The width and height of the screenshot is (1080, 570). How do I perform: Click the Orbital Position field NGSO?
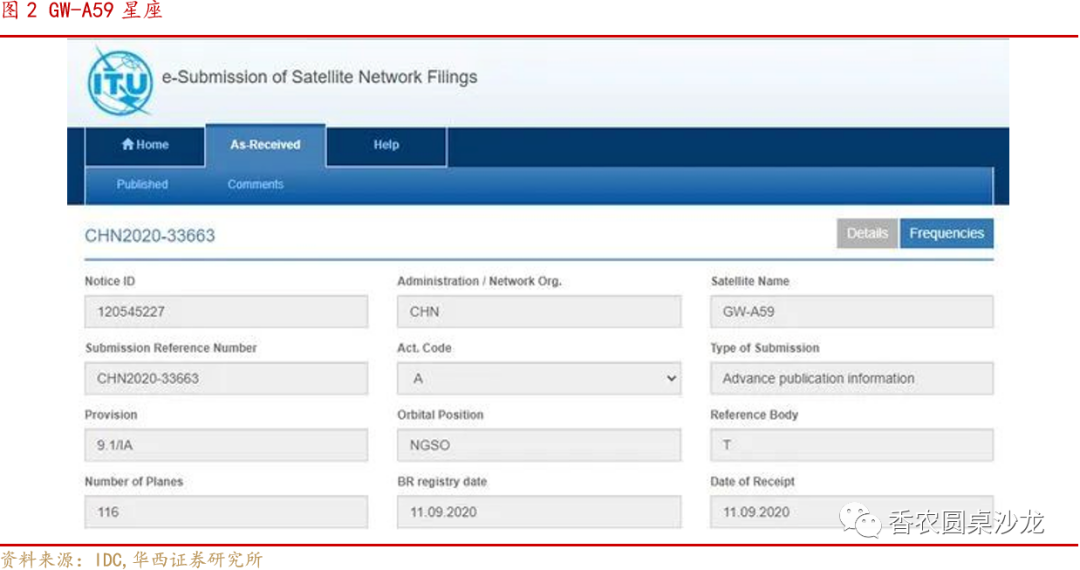tap(539, 445)
